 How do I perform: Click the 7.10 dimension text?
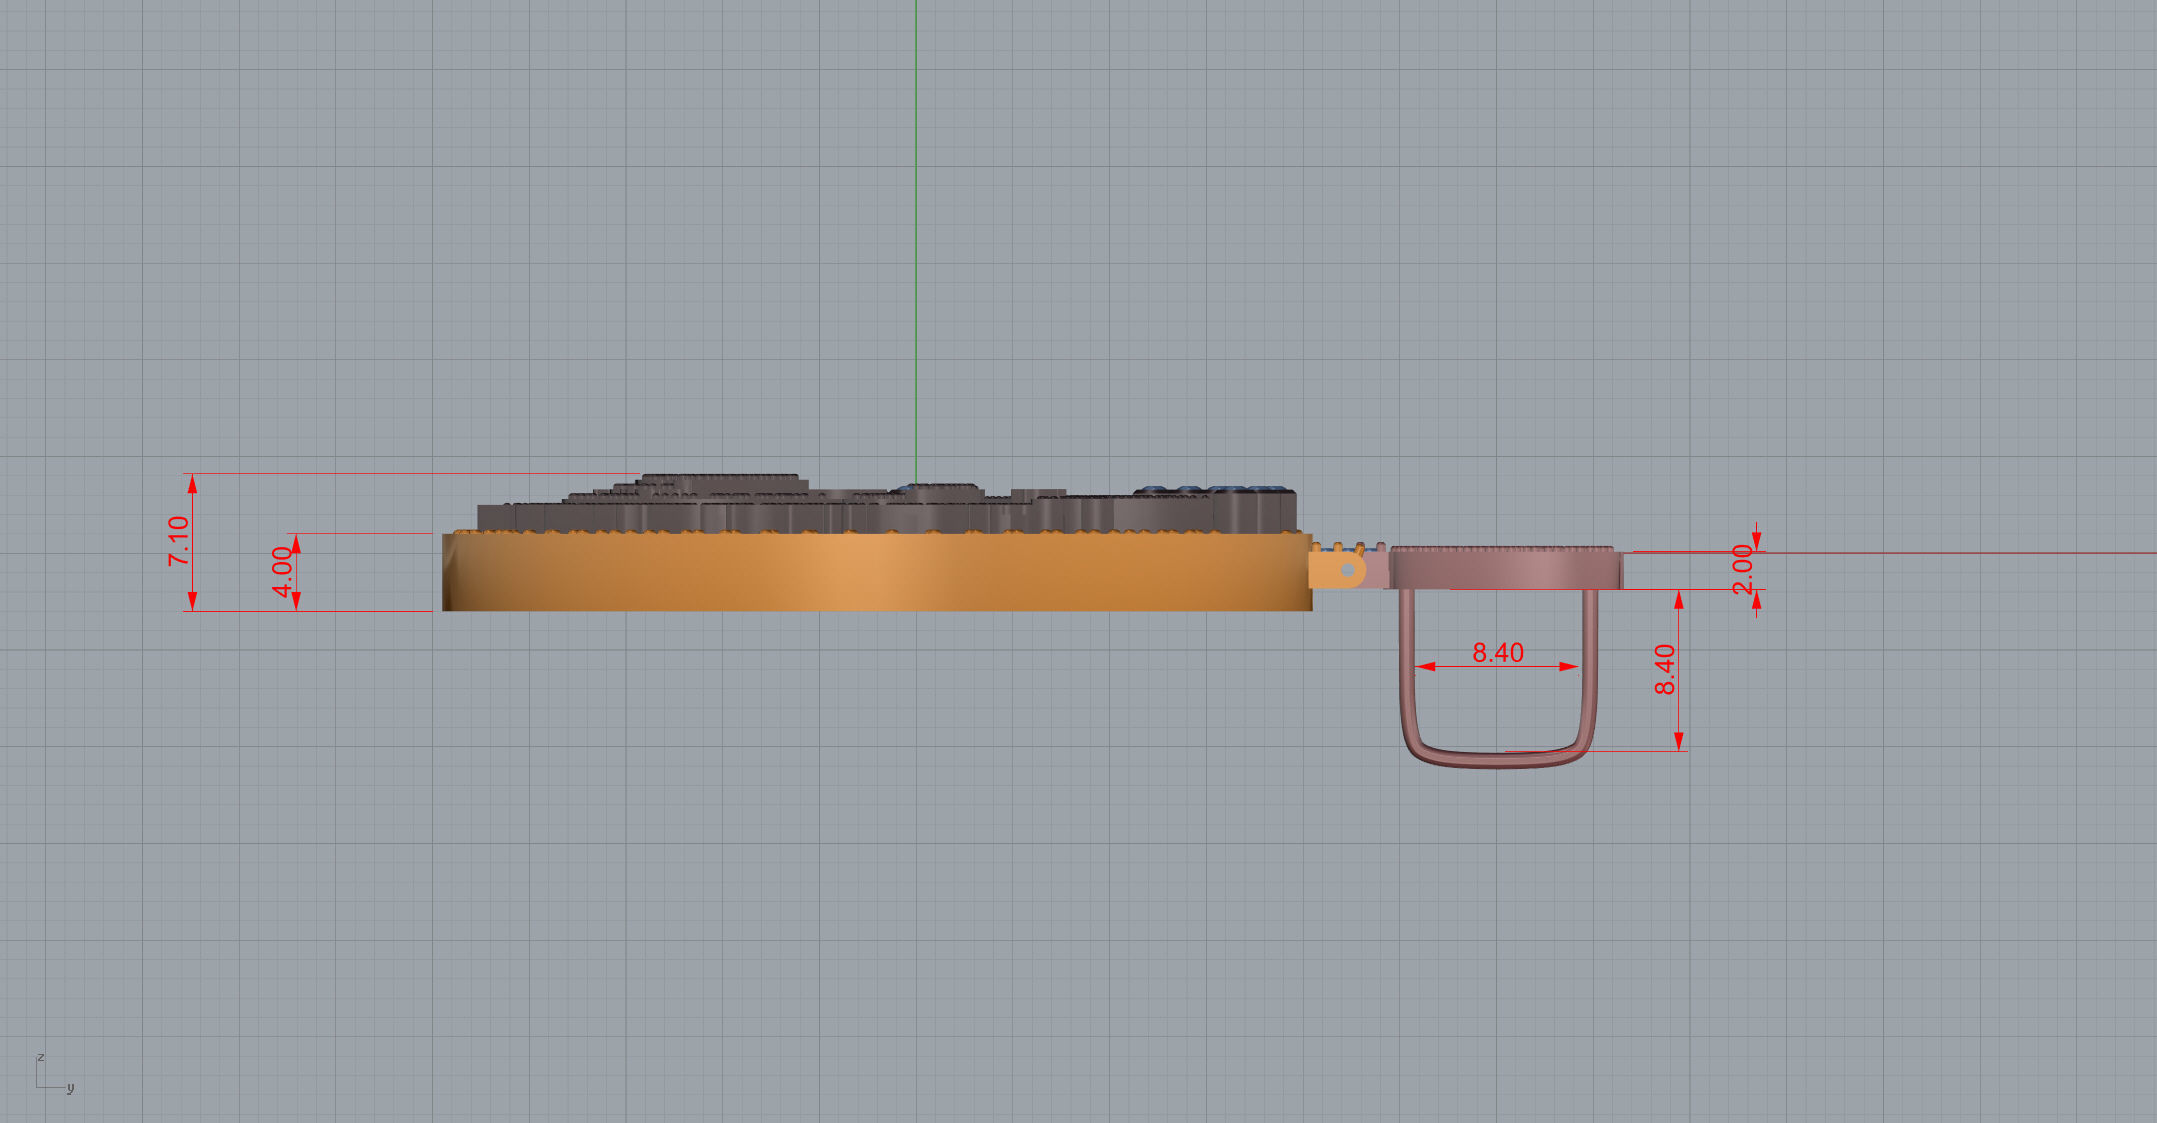(x=179, y=541)
